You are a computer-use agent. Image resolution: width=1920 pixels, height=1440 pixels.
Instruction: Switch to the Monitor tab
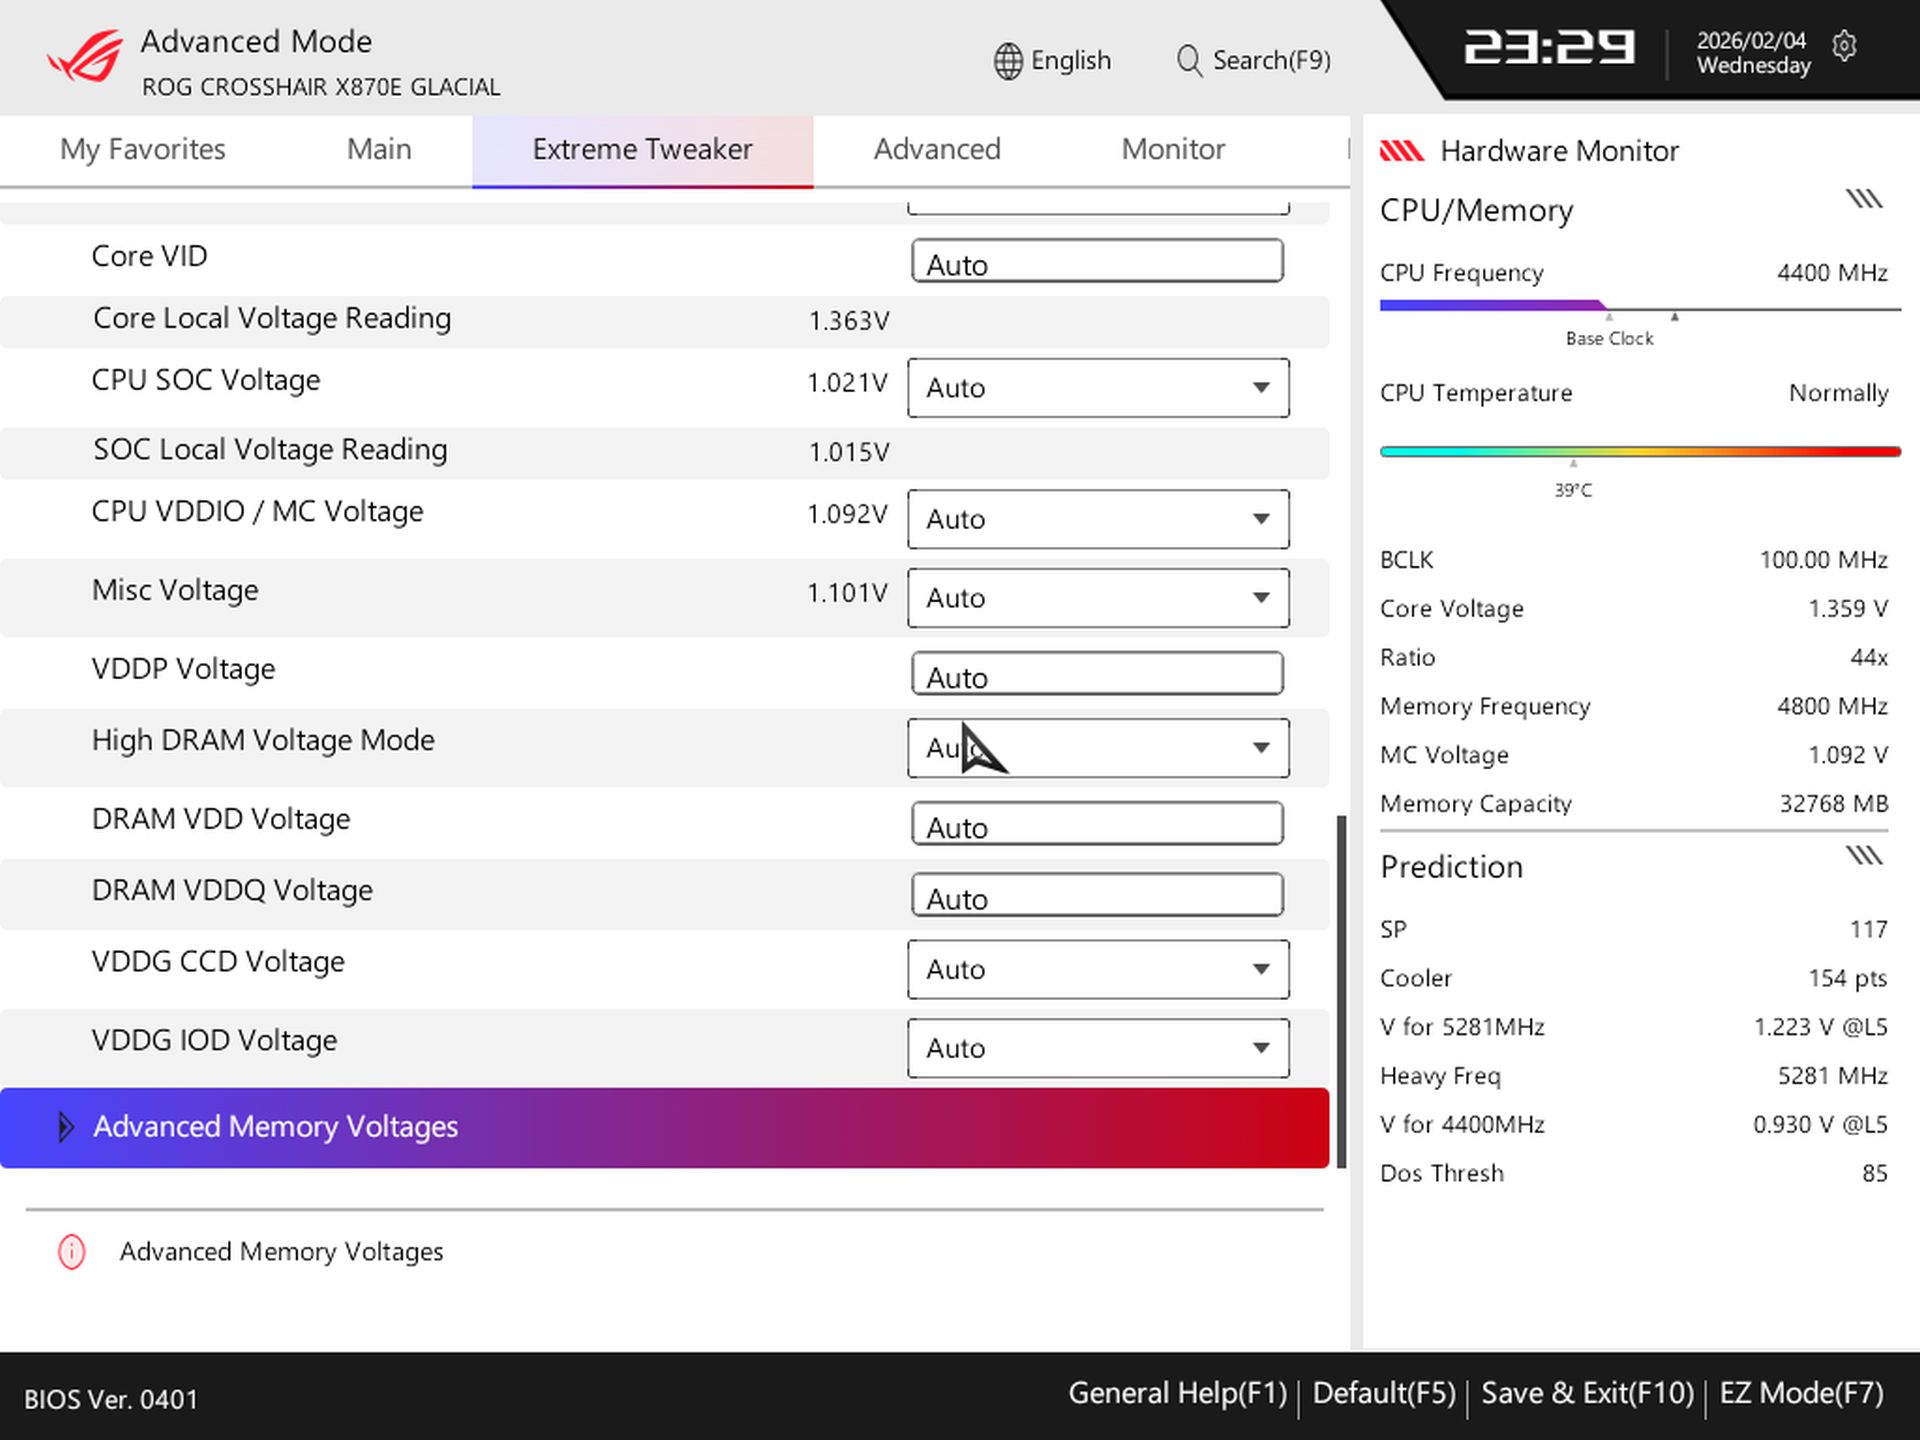coord(1172,149)
